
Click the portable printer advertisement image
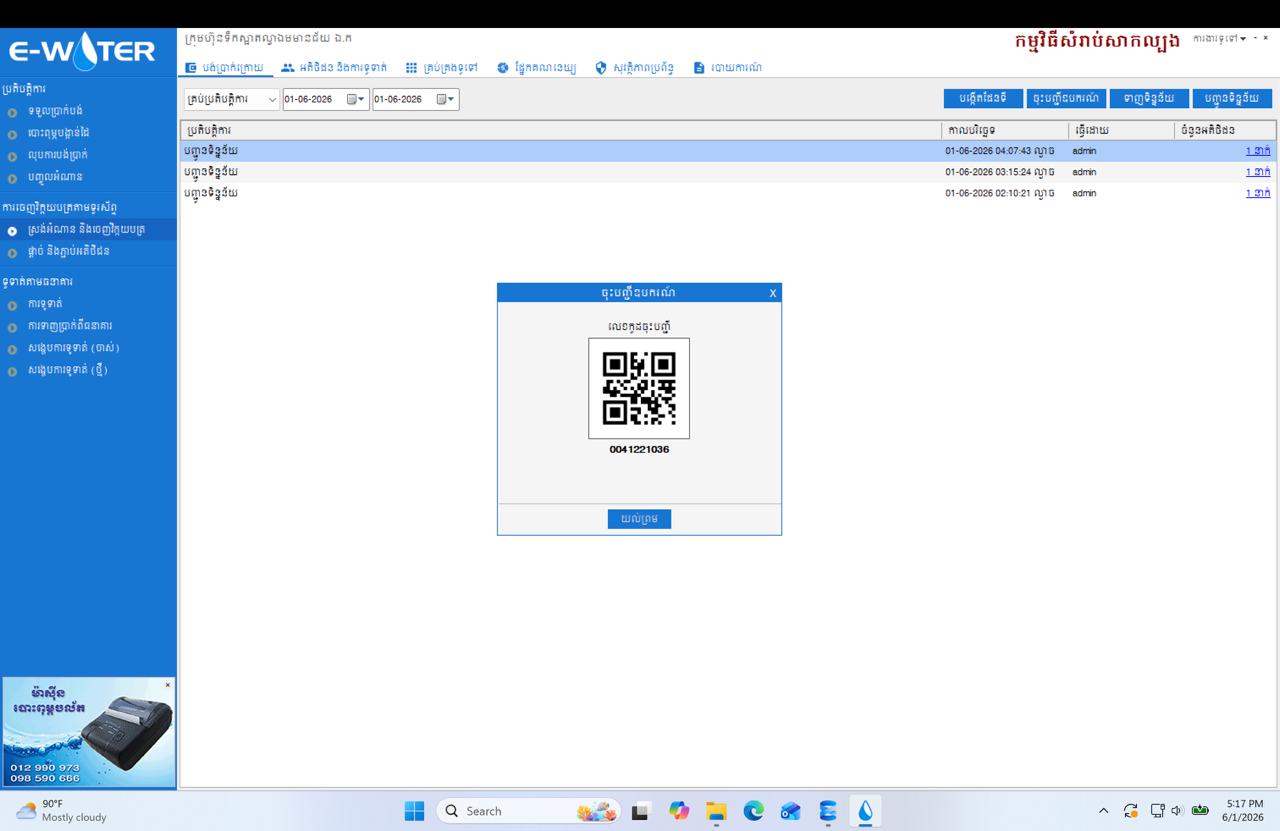[x=88, y=732]
